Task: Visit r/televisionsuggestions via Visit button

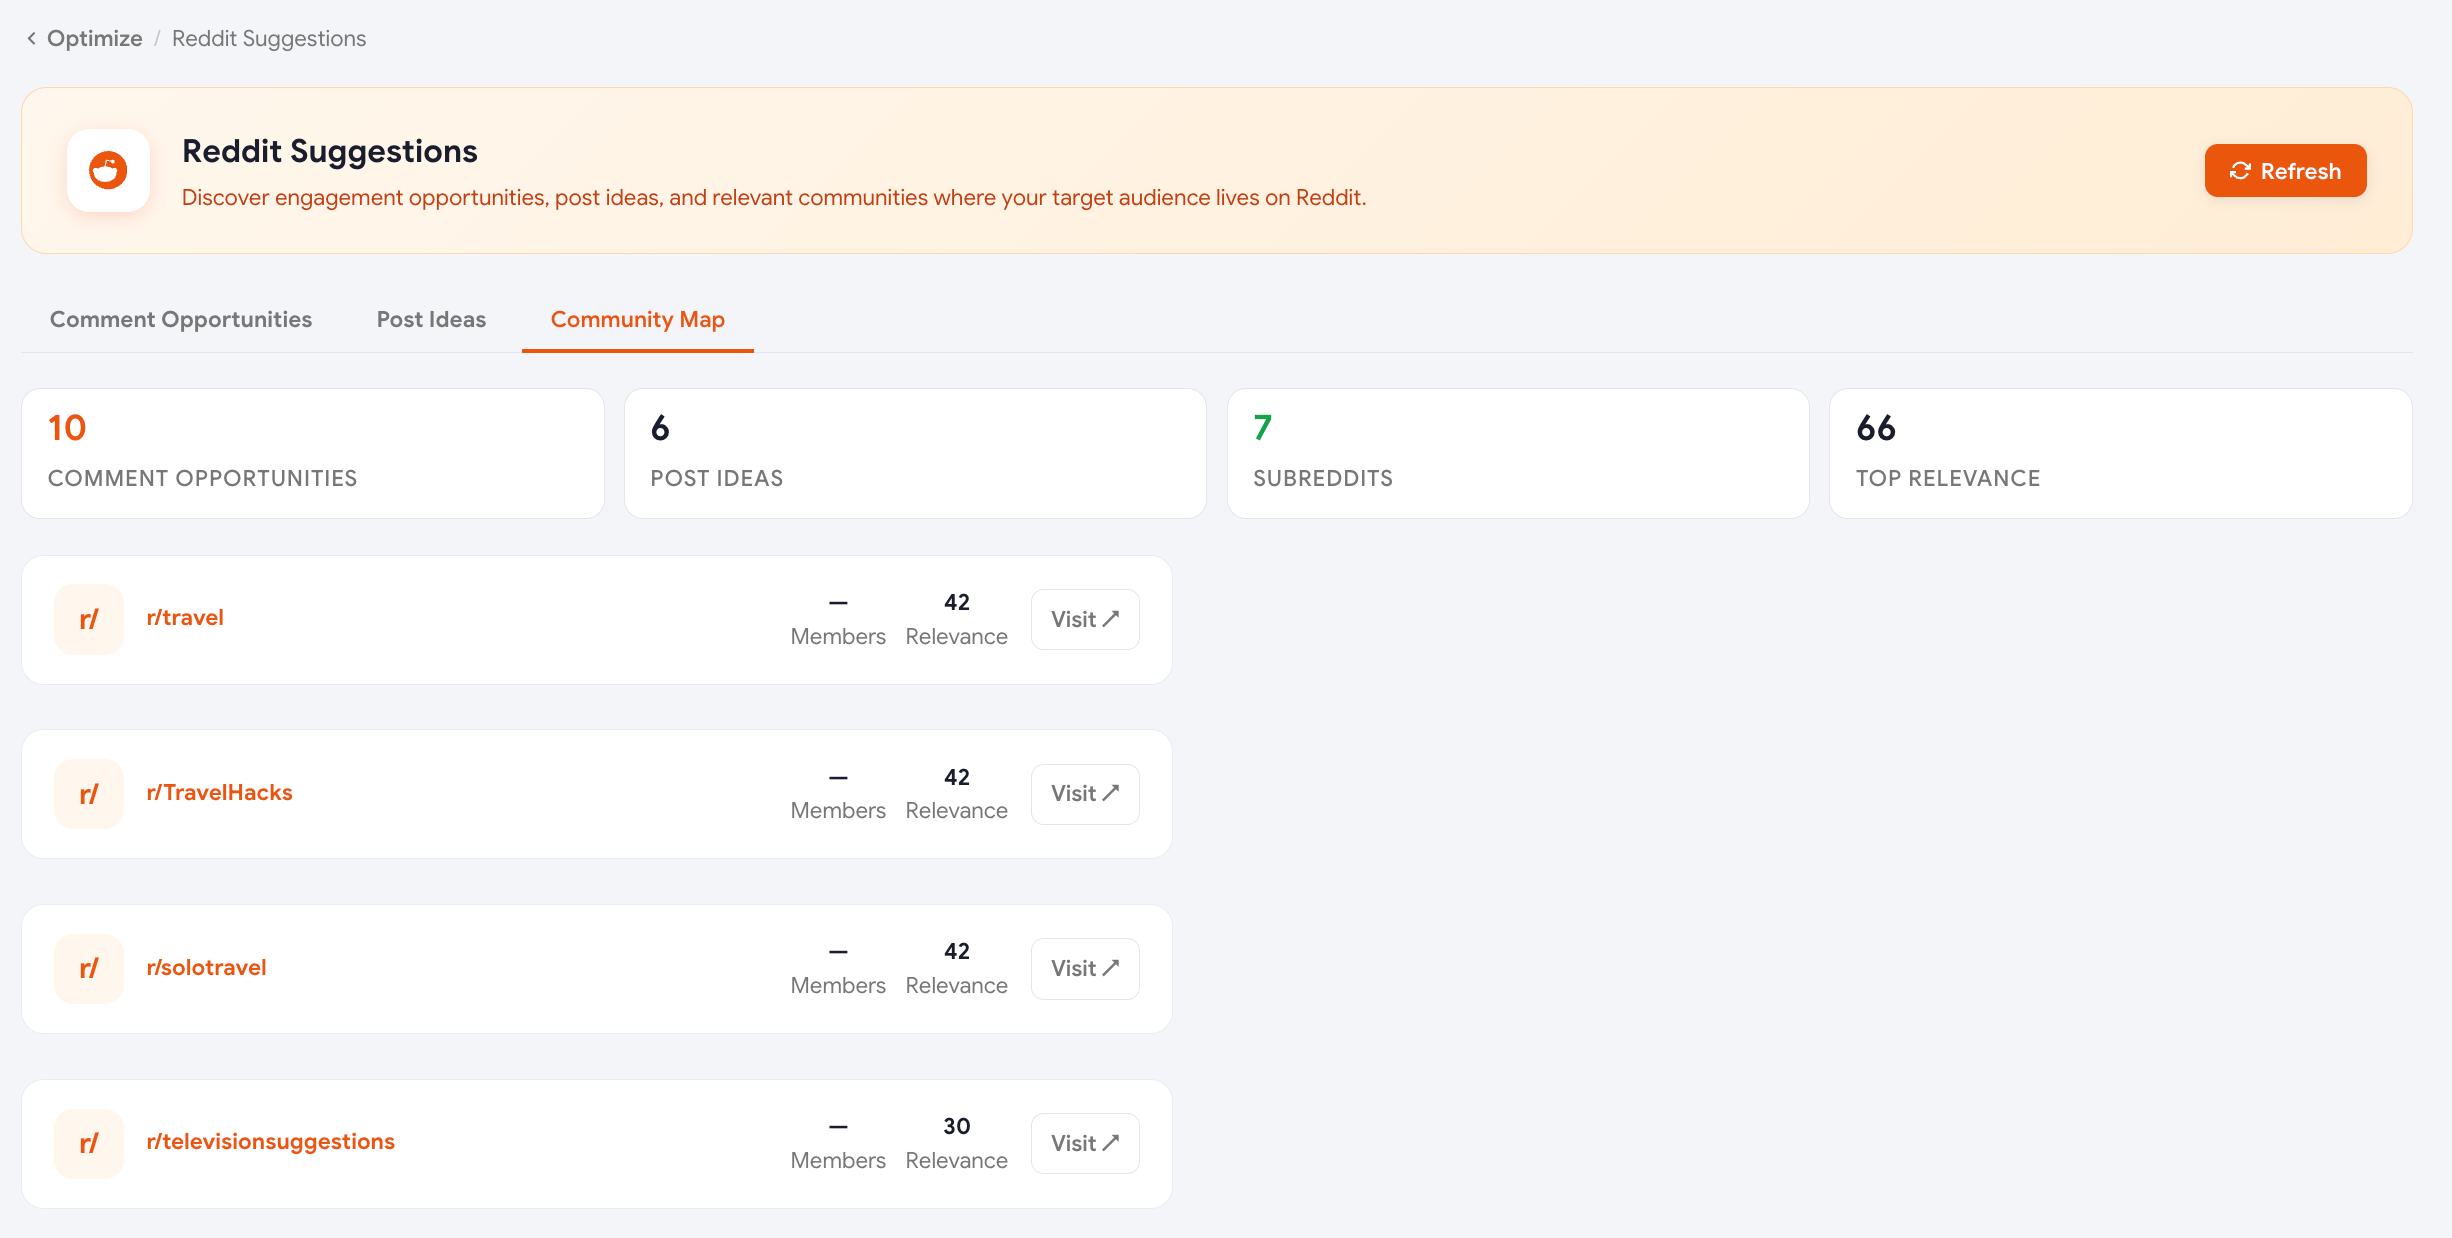Action: pos(1085,1143)
